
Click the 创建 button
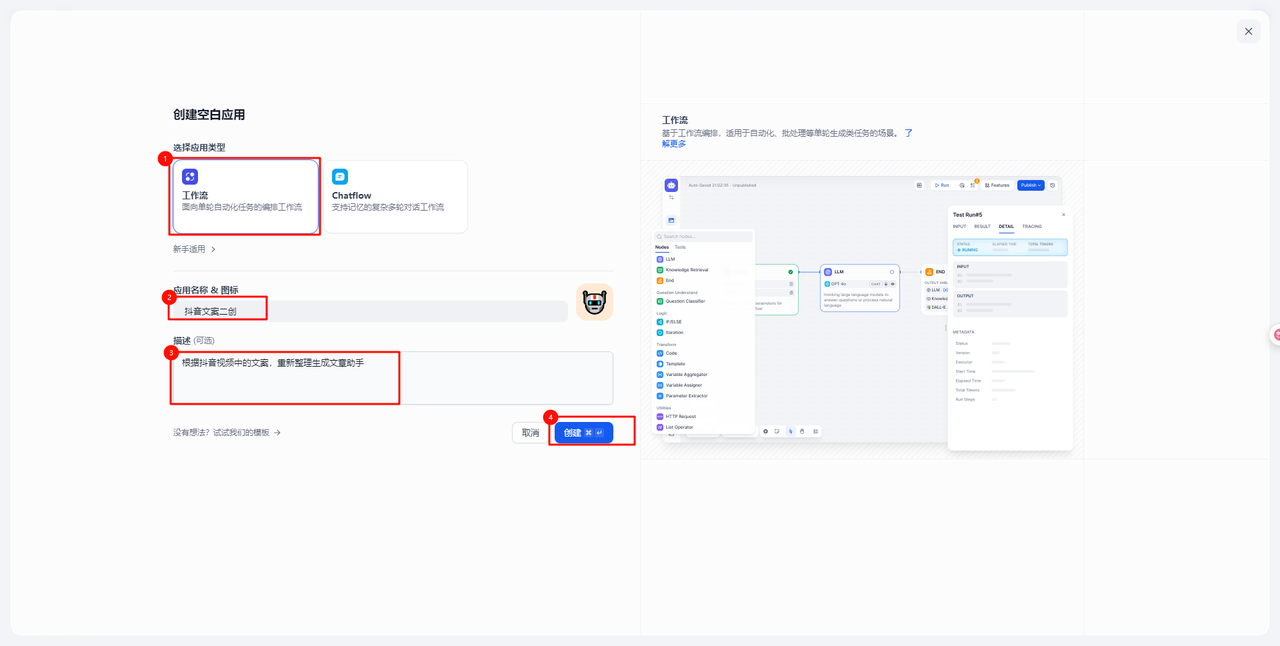point(583,433)
